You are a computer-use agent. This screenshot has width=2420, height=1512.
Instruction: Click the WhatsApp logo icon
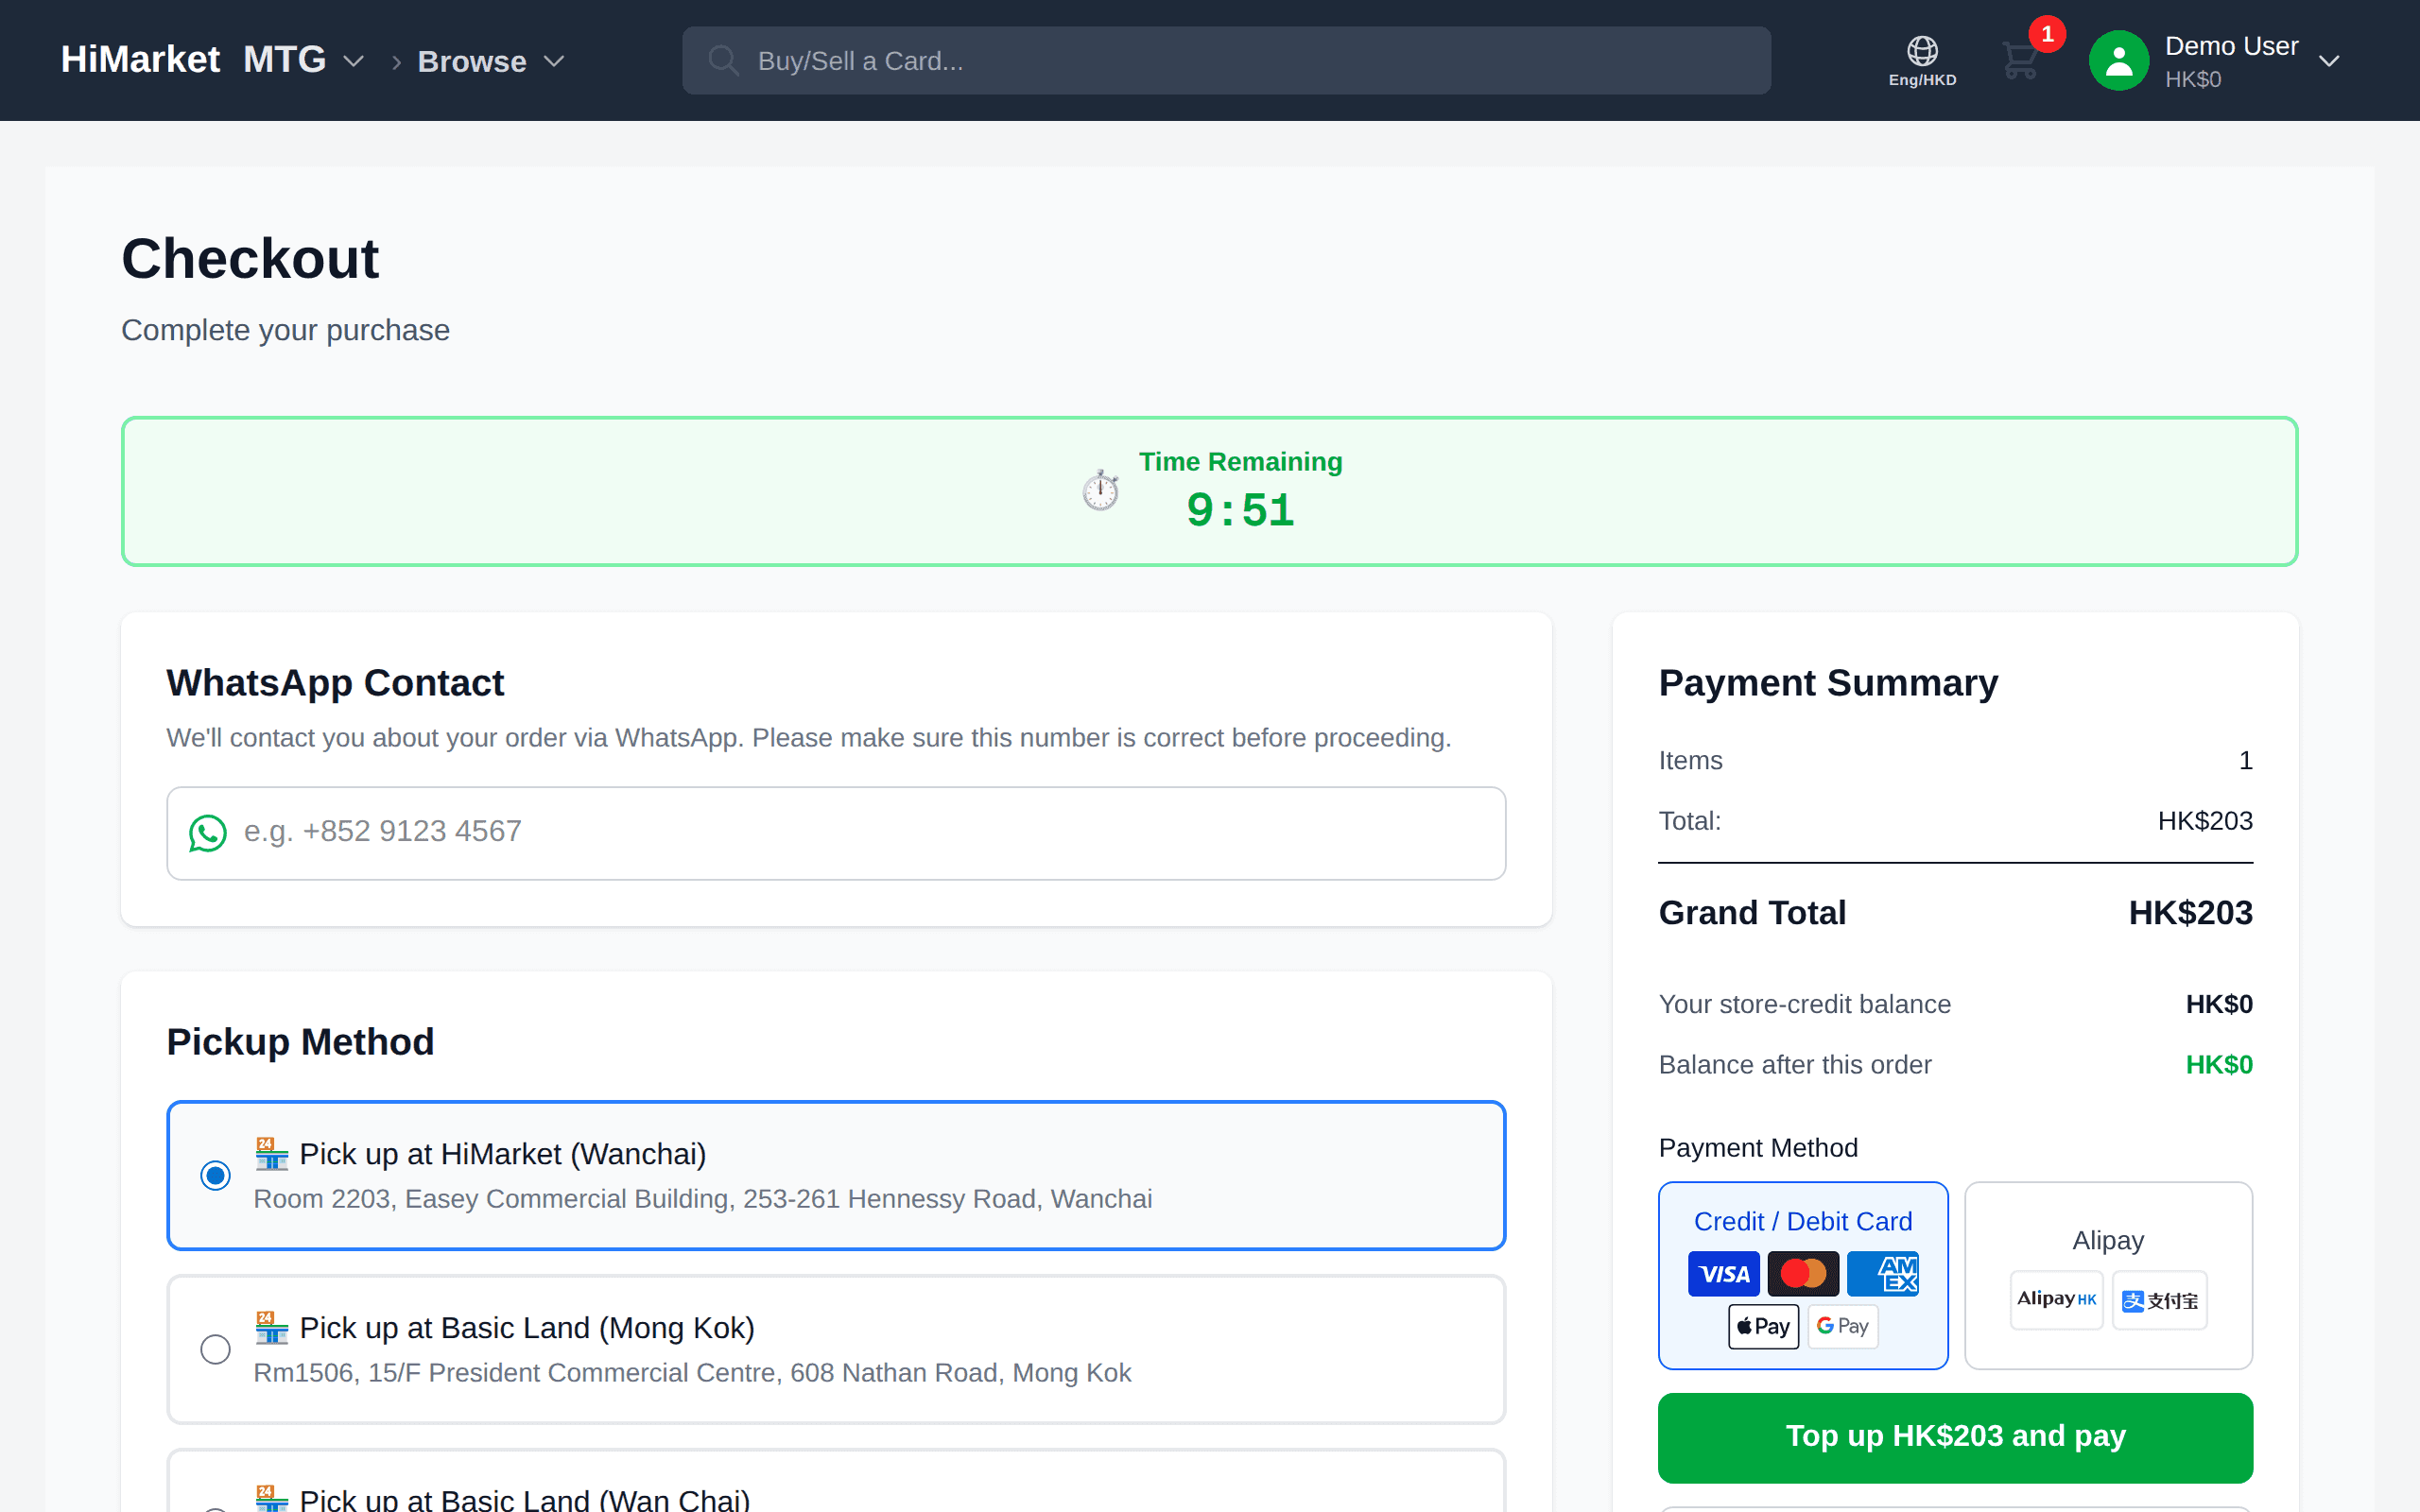coord(208,833)
